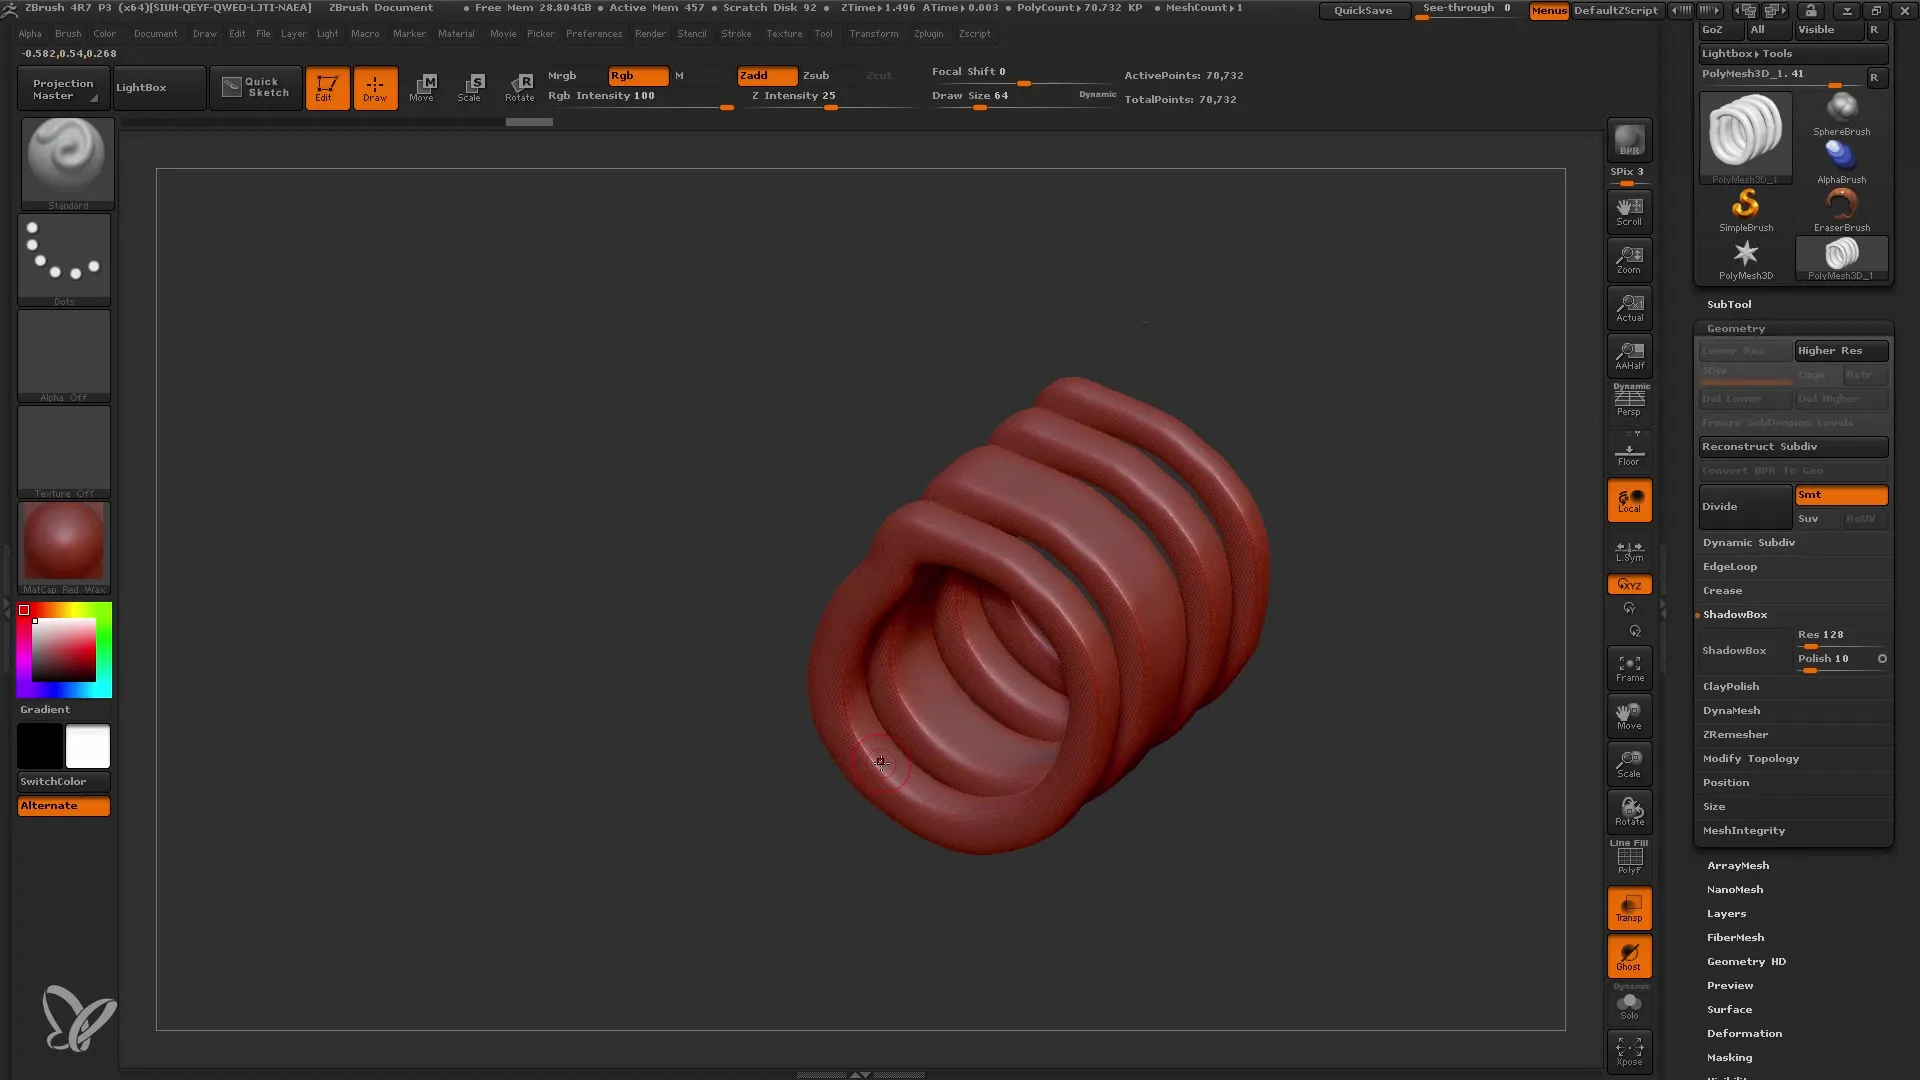Image resolution: width=1920 pixels, height=1080 pixels.
Task: Expand the Masking options panel
Action: pyautogui.click(x=1727, y=1056)
